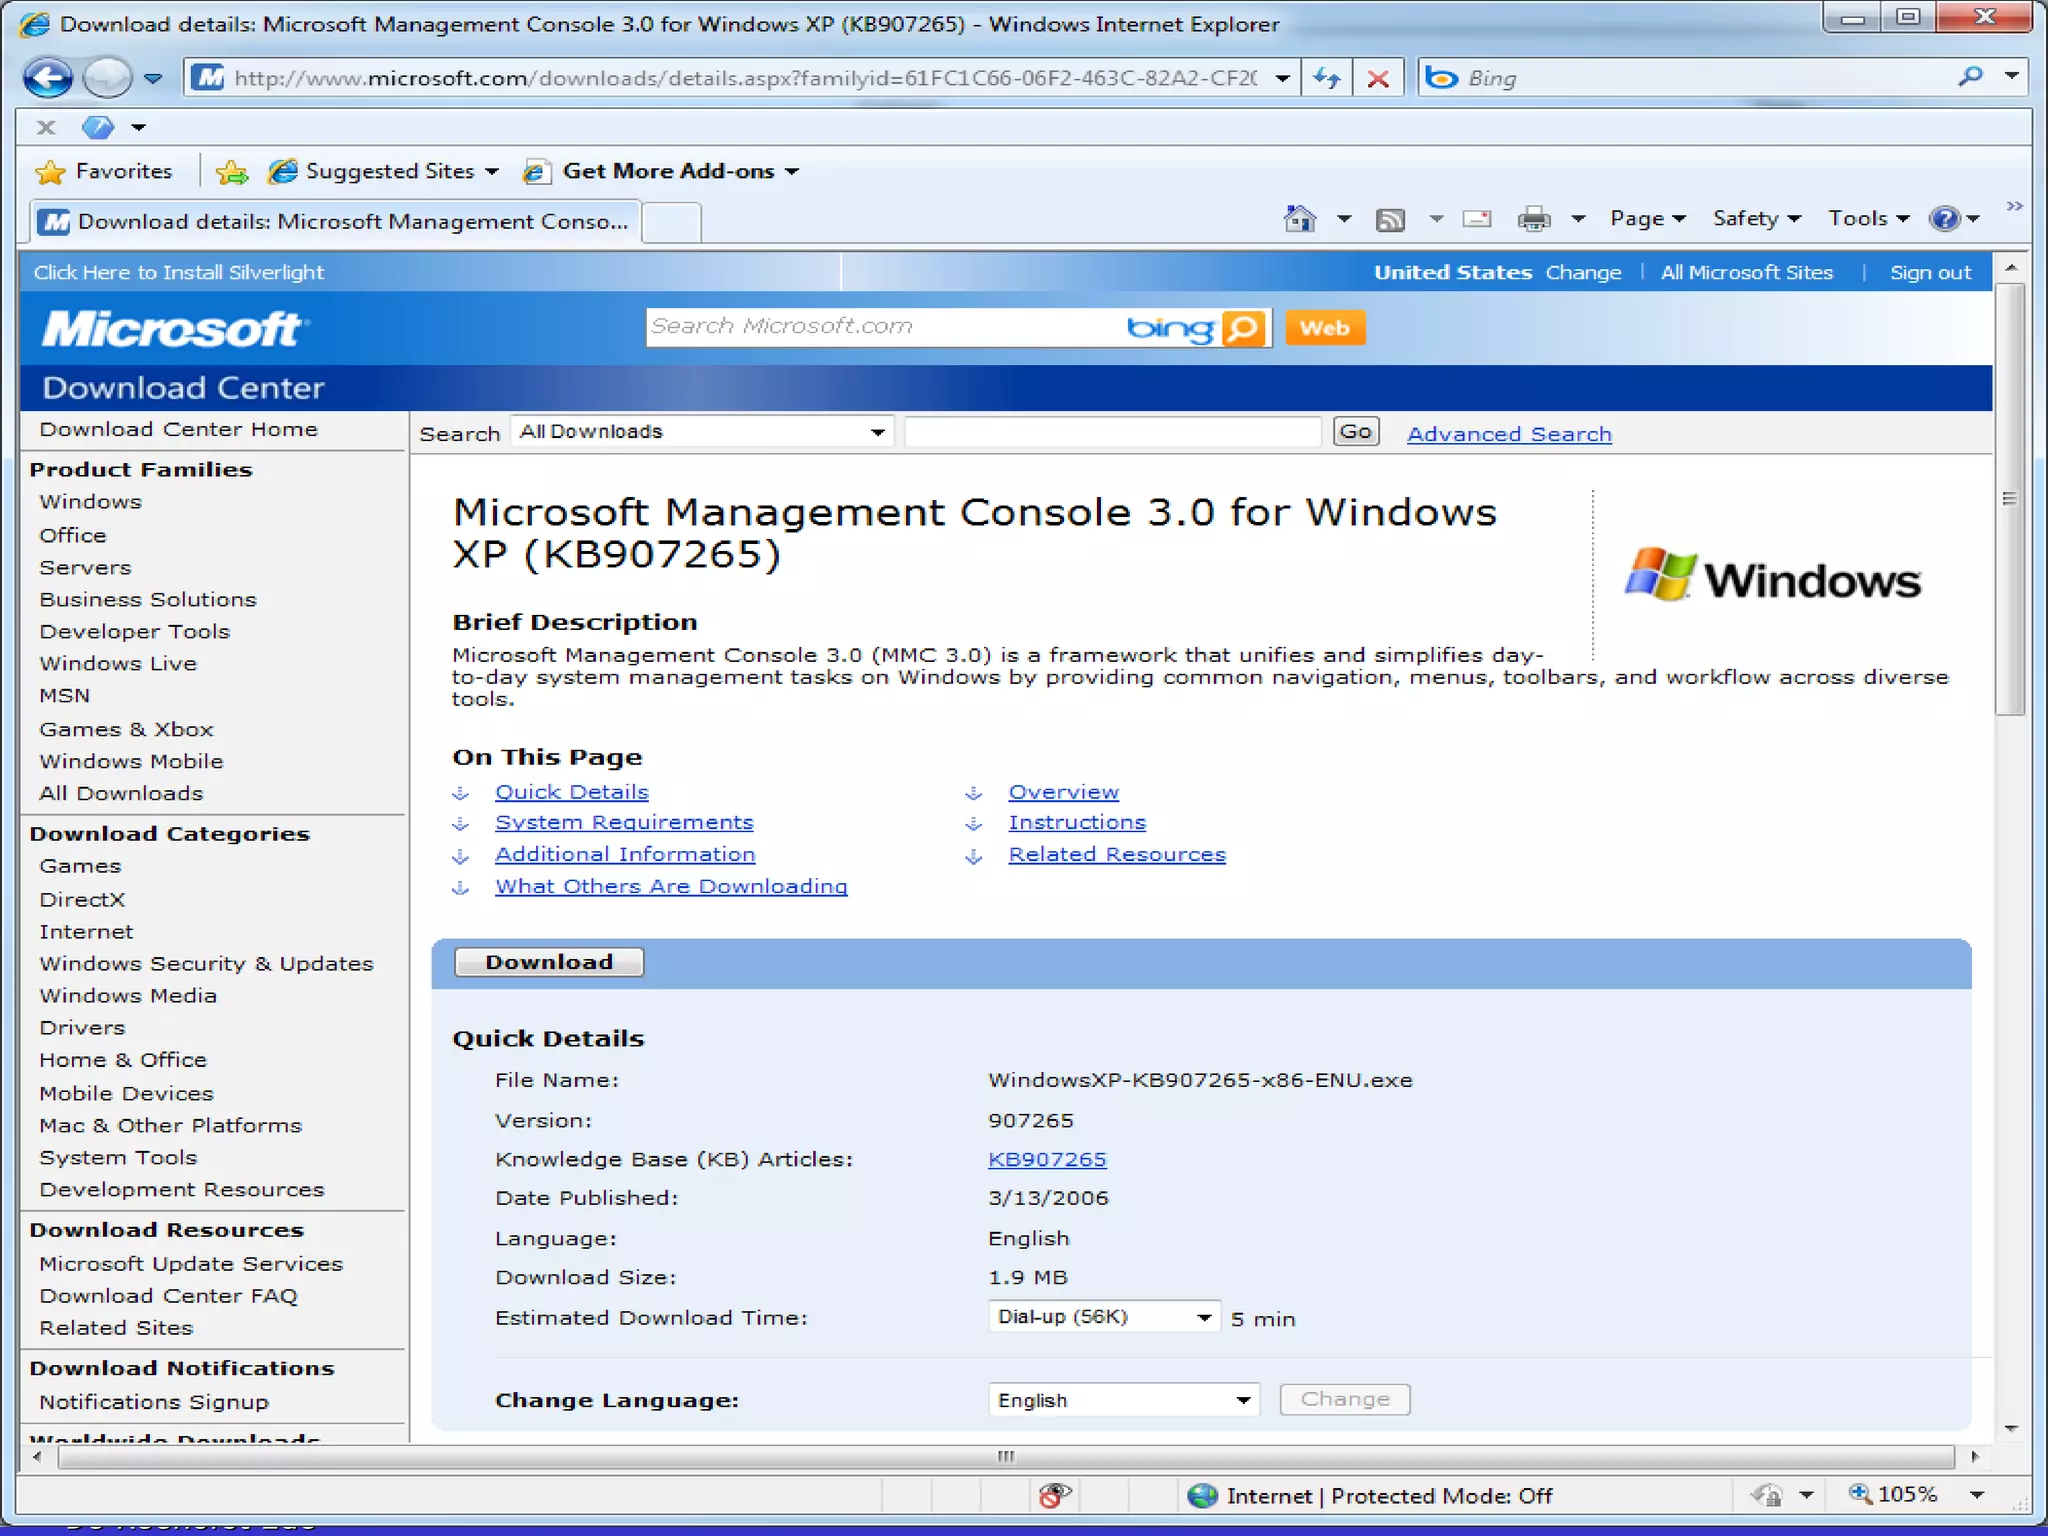Click the browser Back arrow button
This screenshot has width=2048, height=1536.
coord(47,77)
